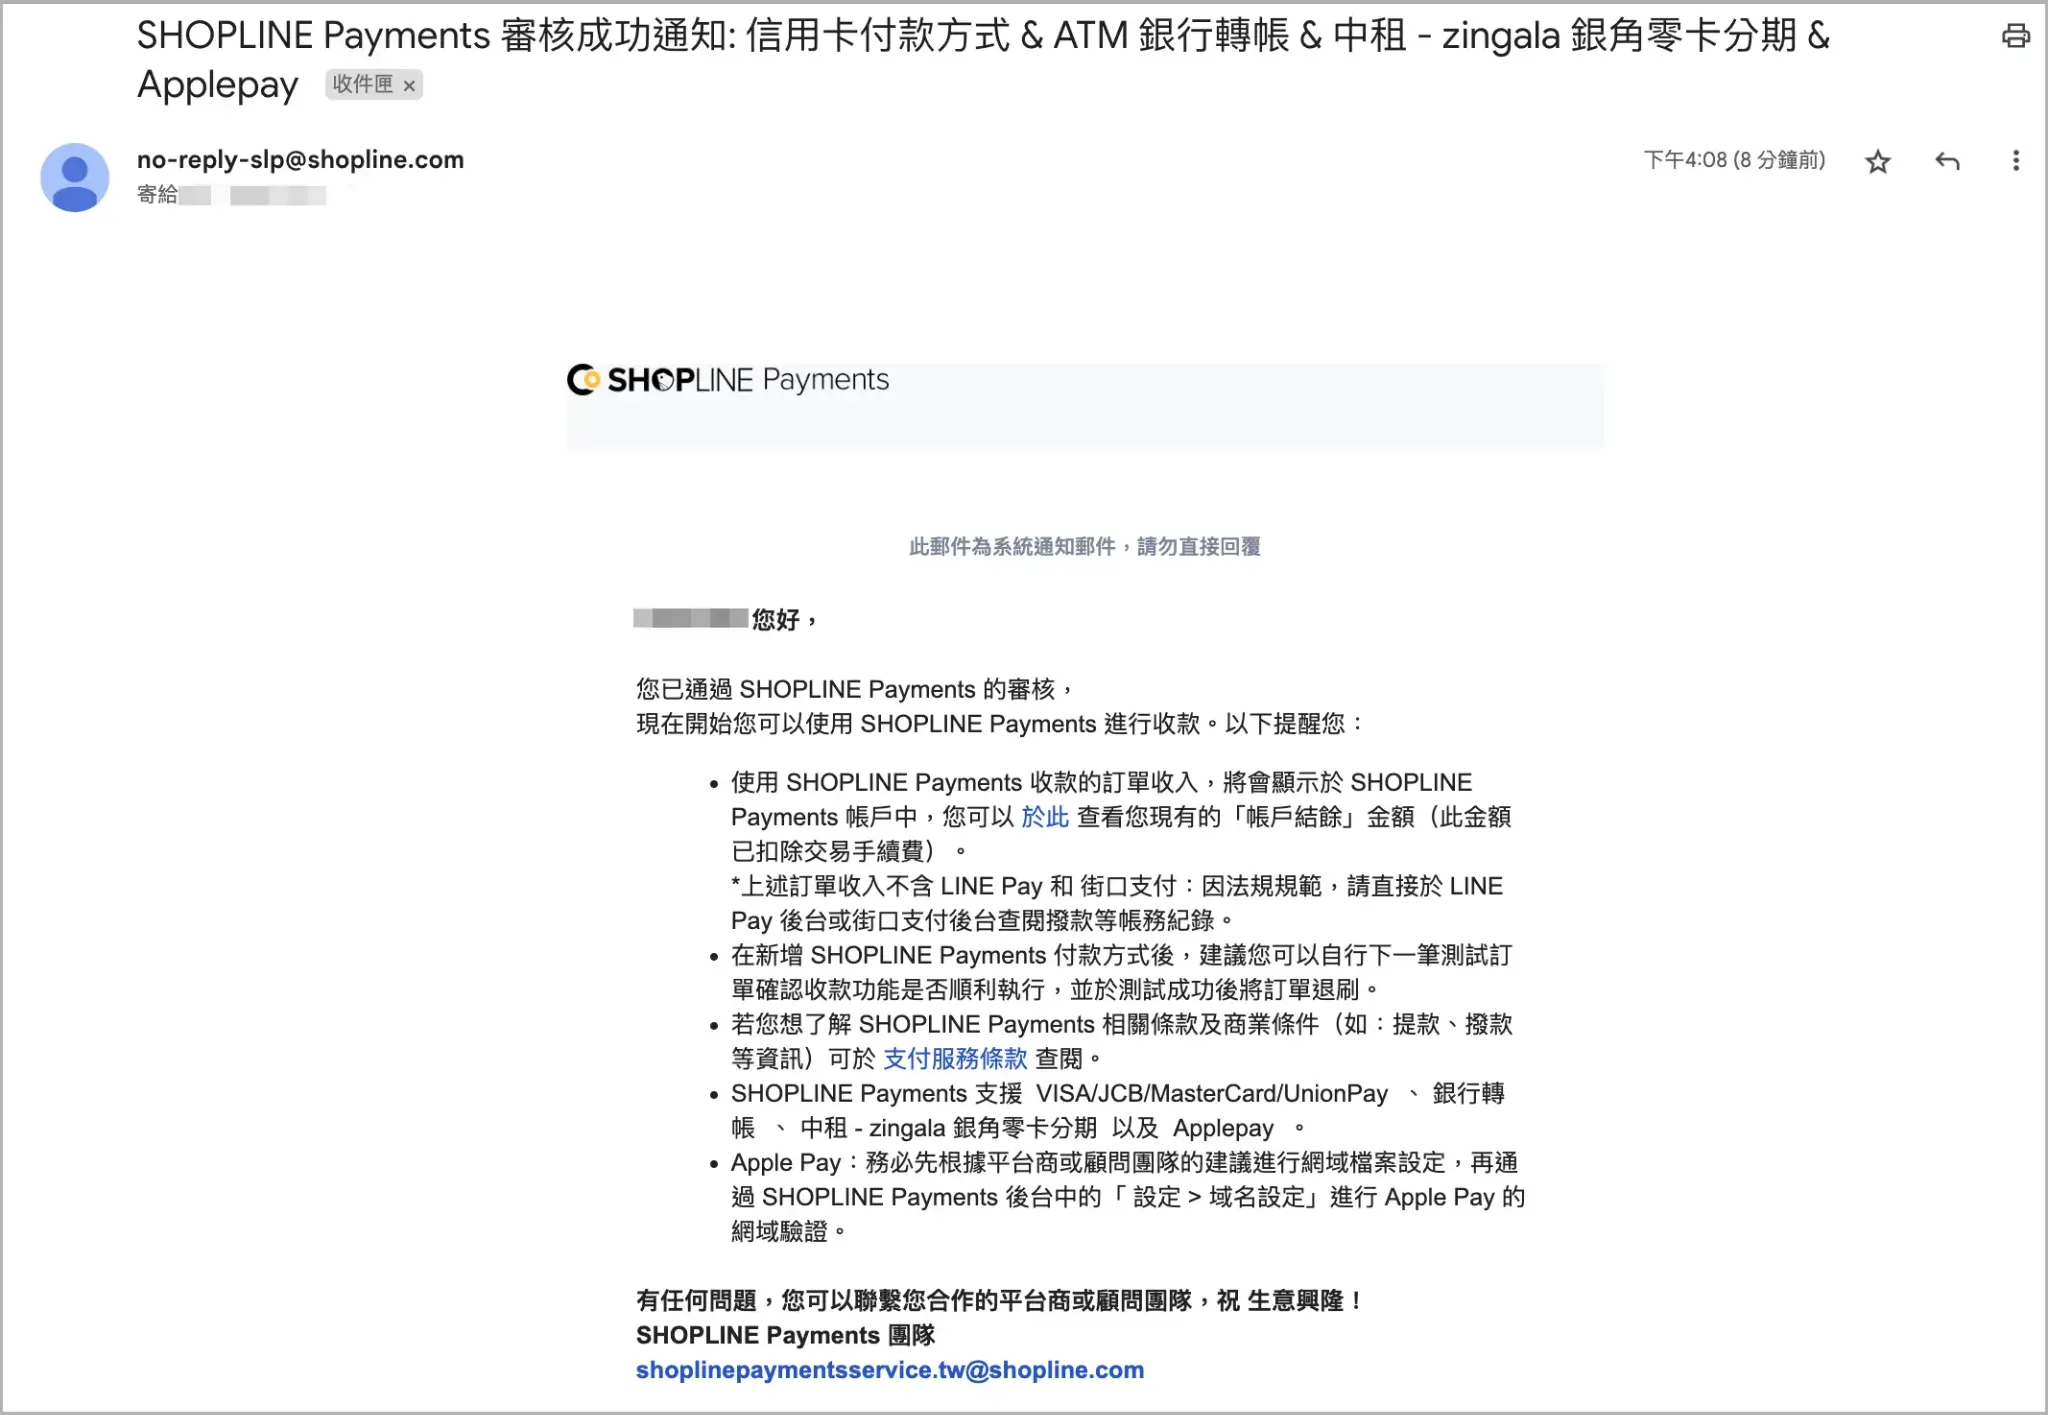
Task: Click closing line 有任何問題 祝 生意興隆
Action: (x=999, y=1300)
